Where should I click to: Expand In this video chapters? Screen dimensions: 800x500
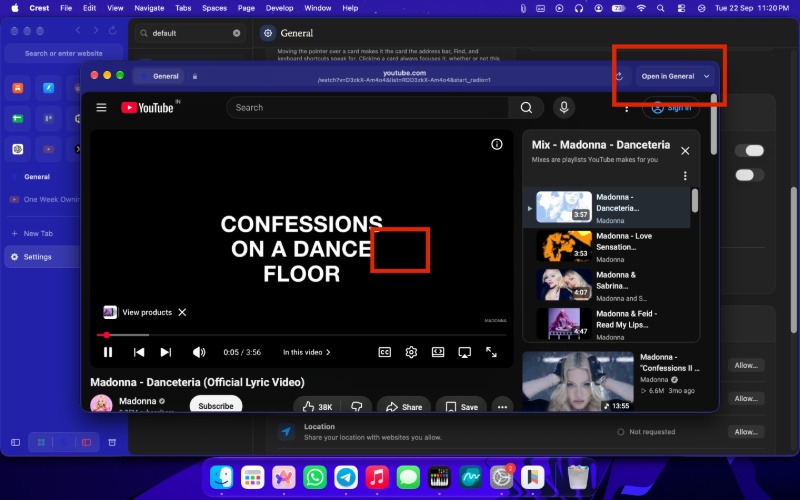click(x=307, y=352)
